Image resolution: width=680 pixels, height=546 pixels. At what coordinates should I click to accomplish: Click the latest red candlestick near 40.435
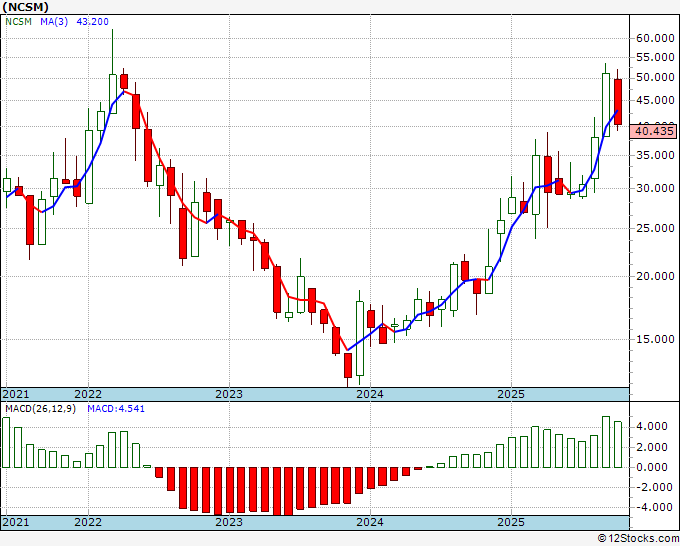(618, 102)
